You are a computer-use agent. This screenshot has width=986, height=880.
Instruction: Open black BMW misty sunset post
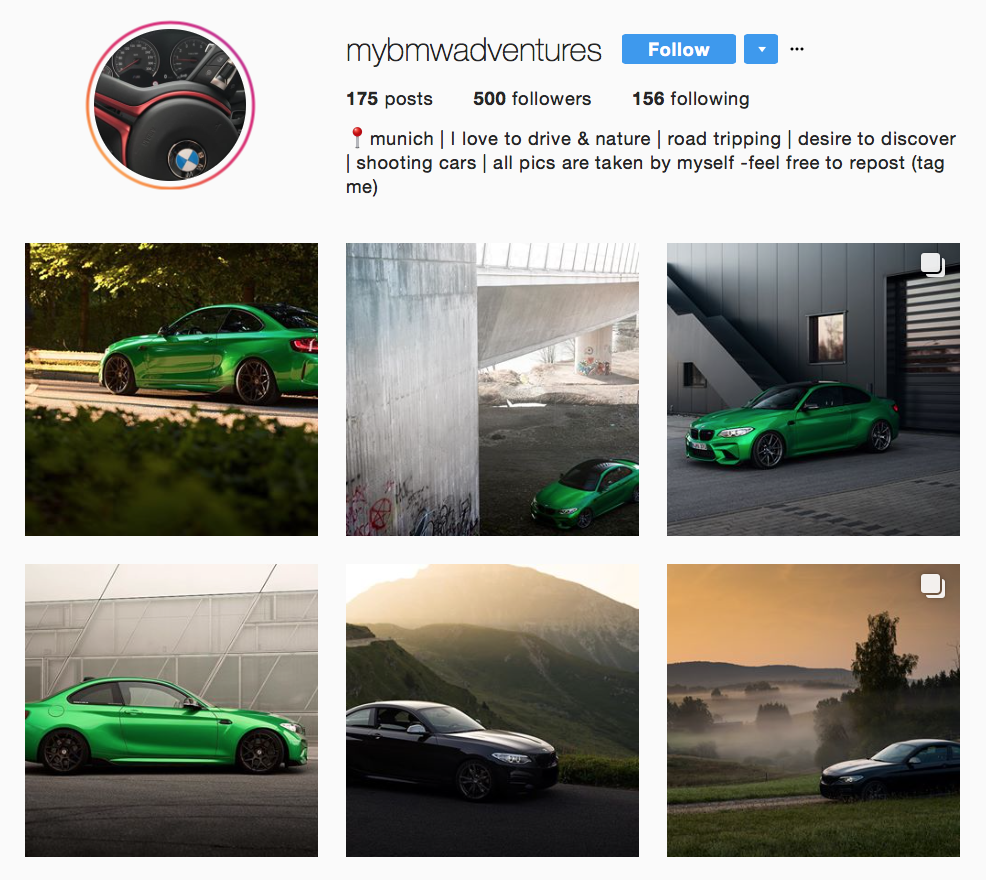[x=813, y=710]
